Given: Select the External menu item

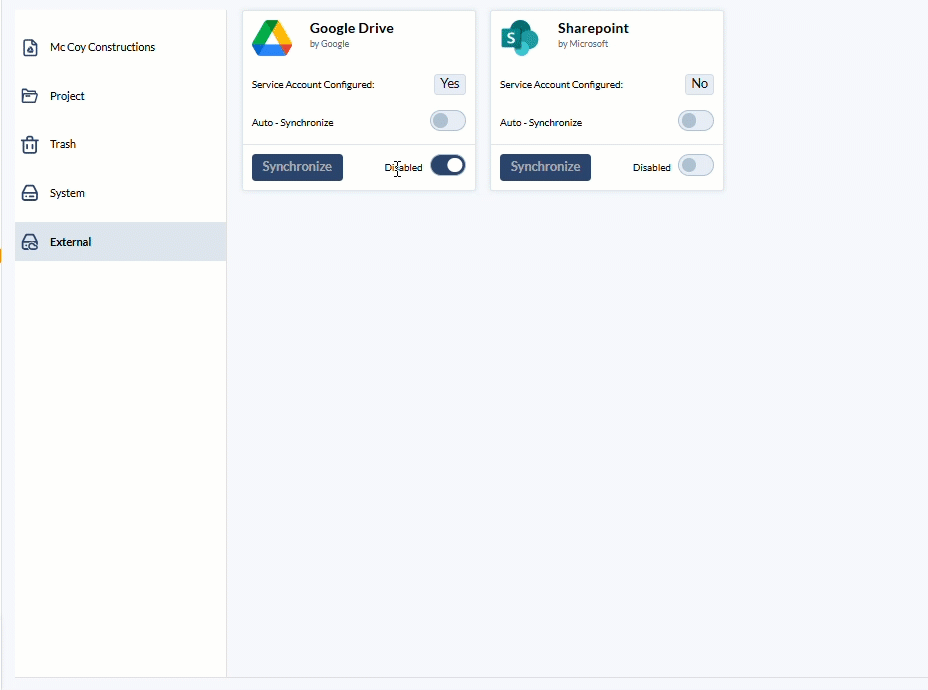Looking at the screenshot, I should click(121, 241).
